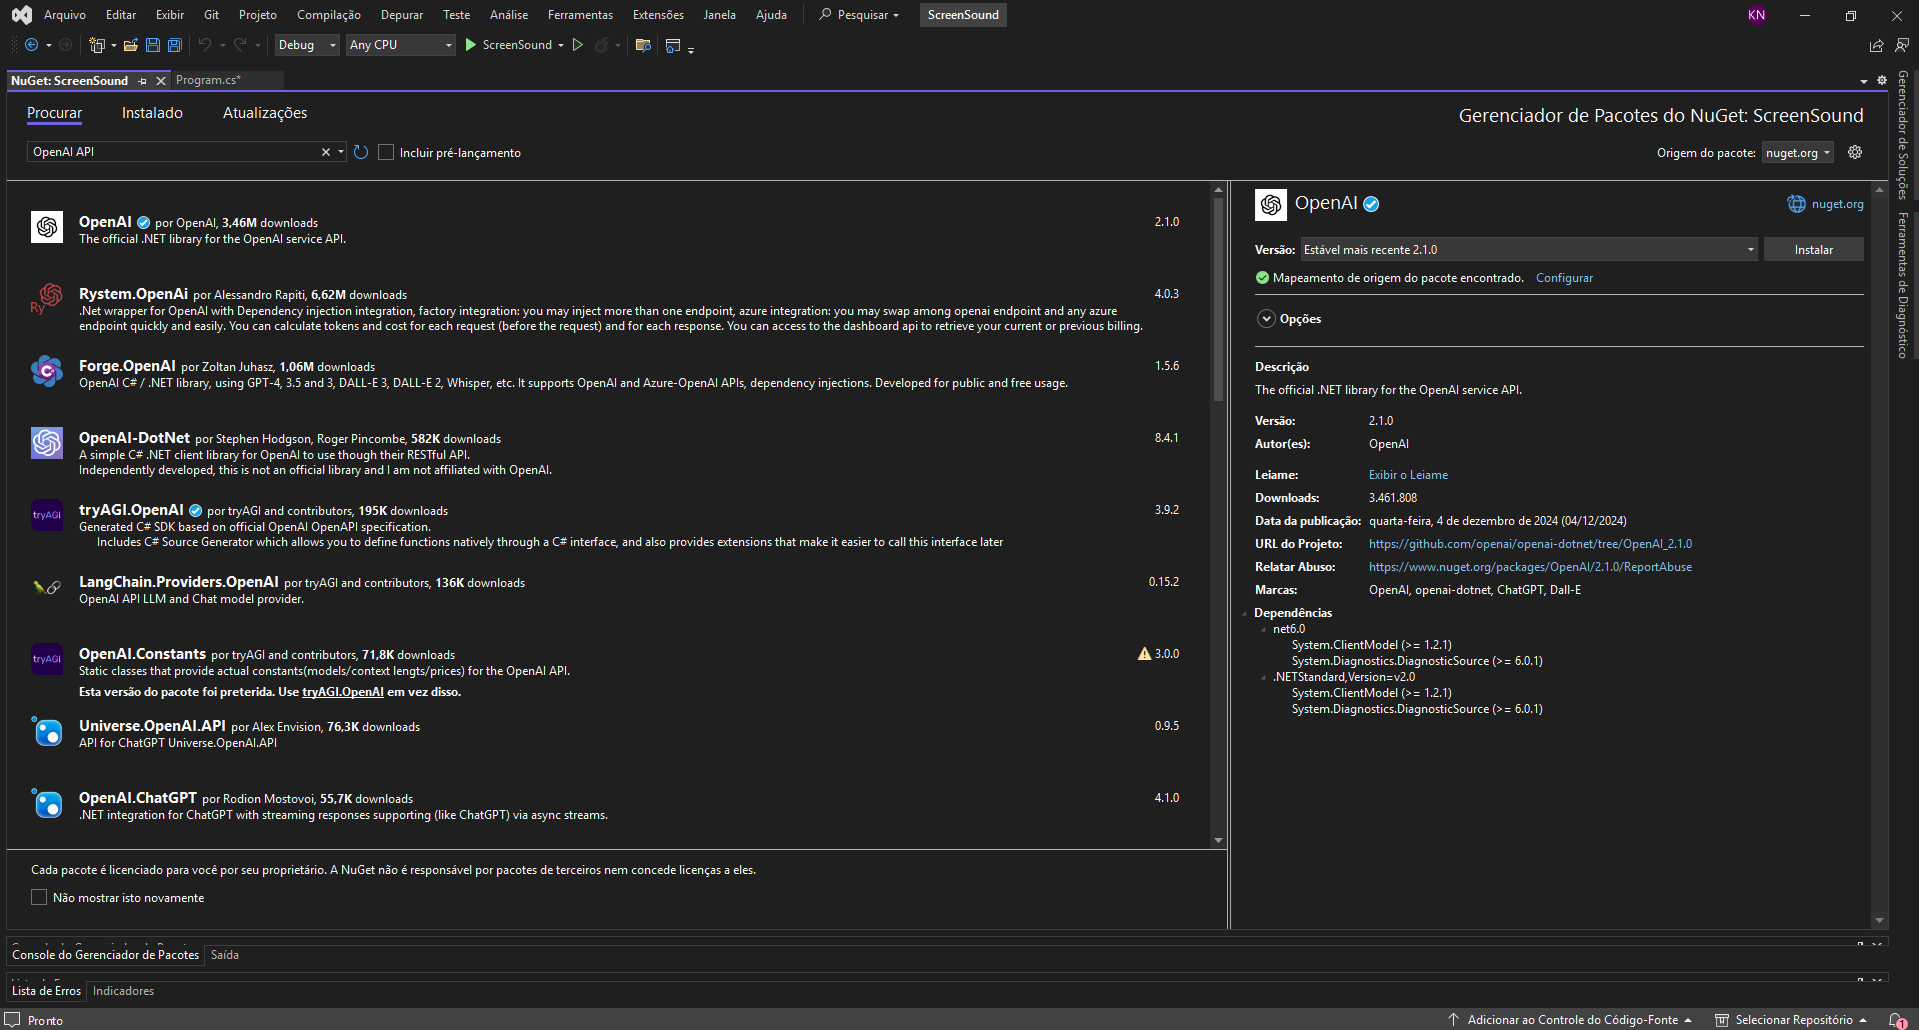Open the Arquivo menu
Screen dimensions: 1919x1030
coord(65,15)
